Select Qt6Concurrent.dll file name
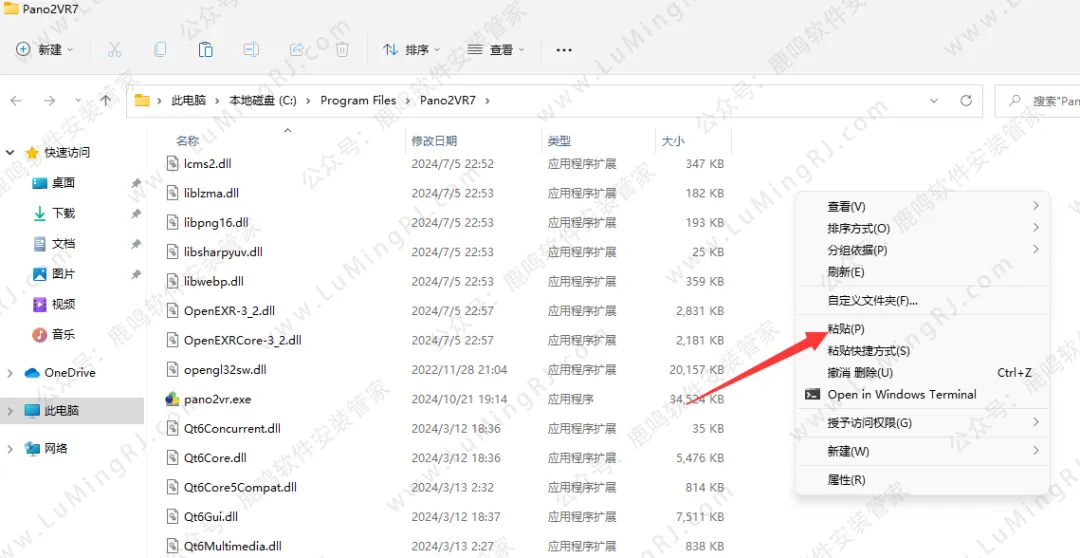 232,428
